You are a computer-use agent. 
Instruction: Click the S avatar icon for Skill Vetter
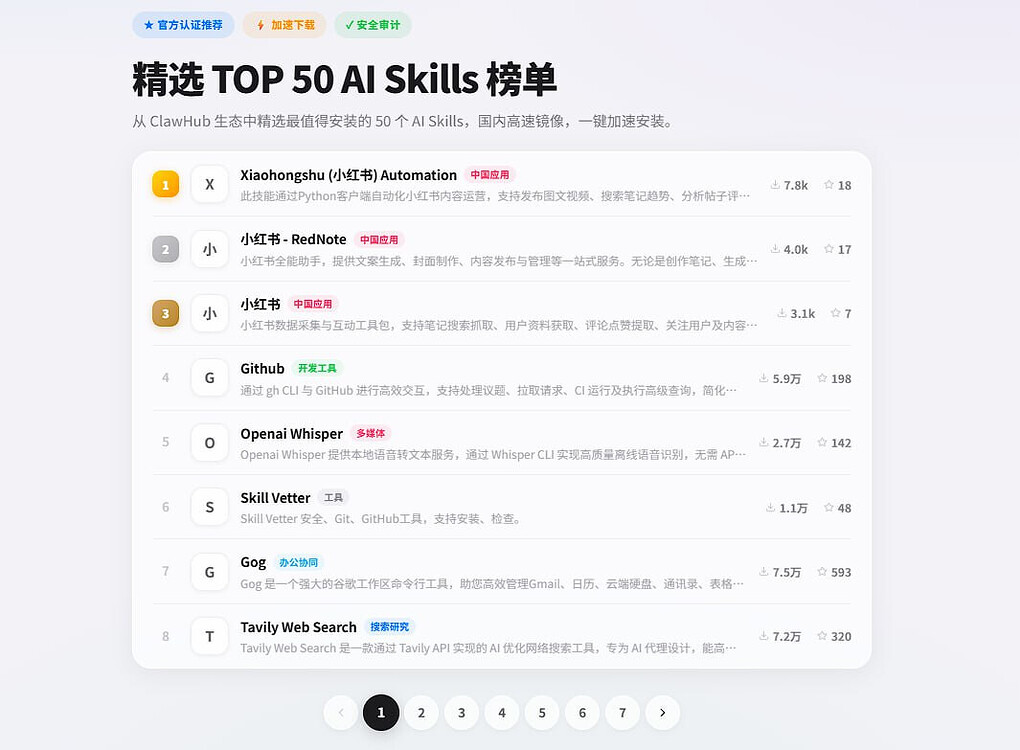209,507
